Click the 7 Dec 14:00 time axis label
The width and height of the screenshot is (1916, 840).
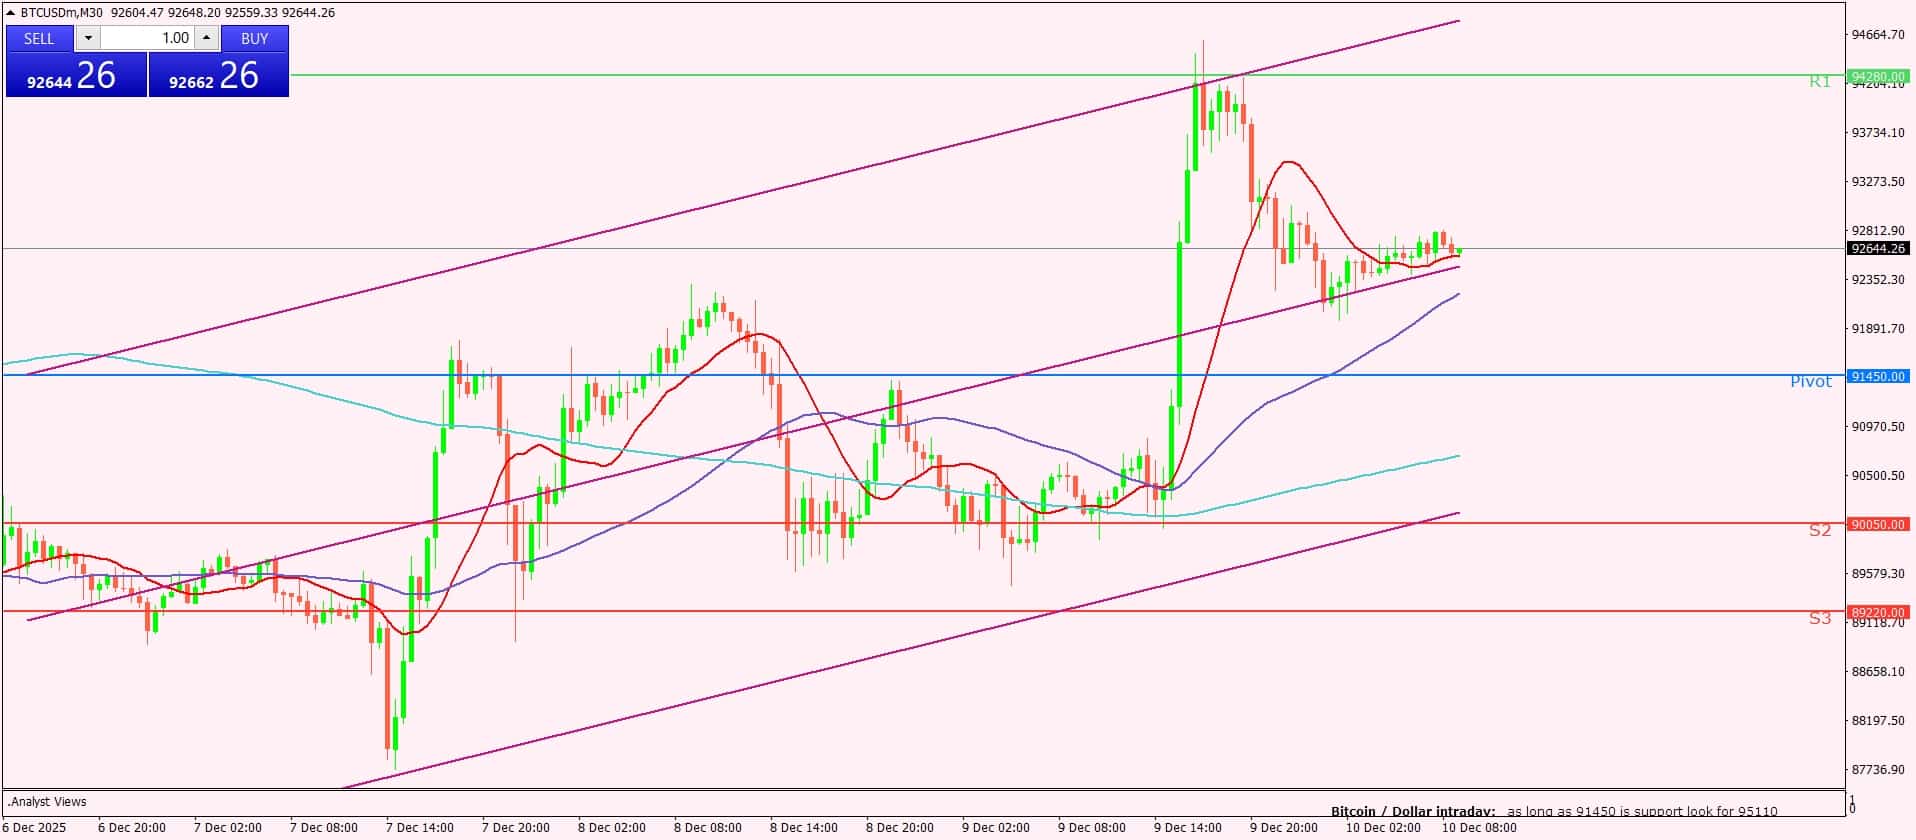420,827
